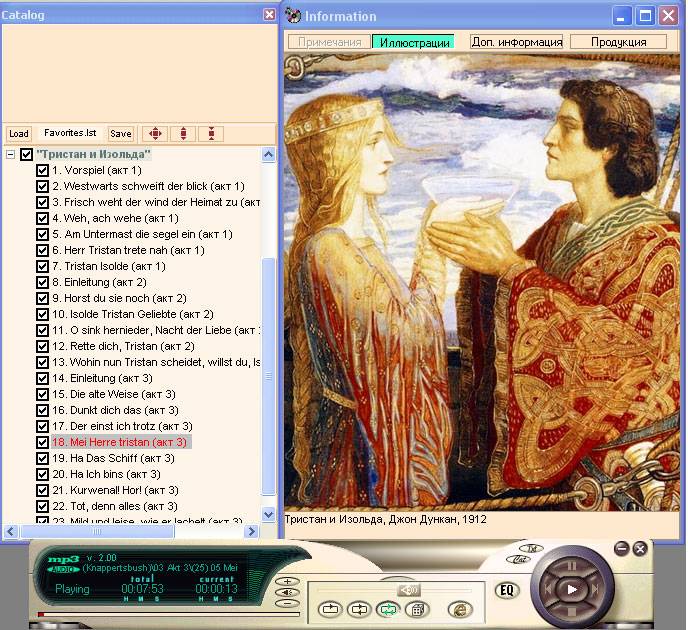Viewport: 688px width, 630px height.
Task: Select track 19. Ha Das Schiff
Action: 113,458
